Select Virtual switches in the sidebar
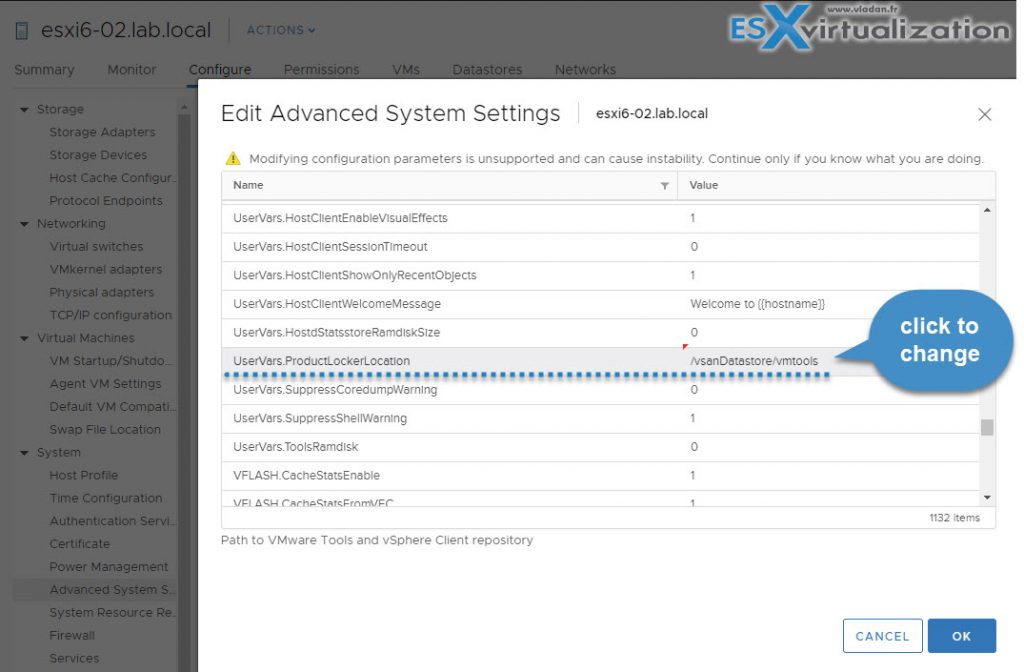The width and height of the screenshot is (1024, 672). tap(91, 246)
